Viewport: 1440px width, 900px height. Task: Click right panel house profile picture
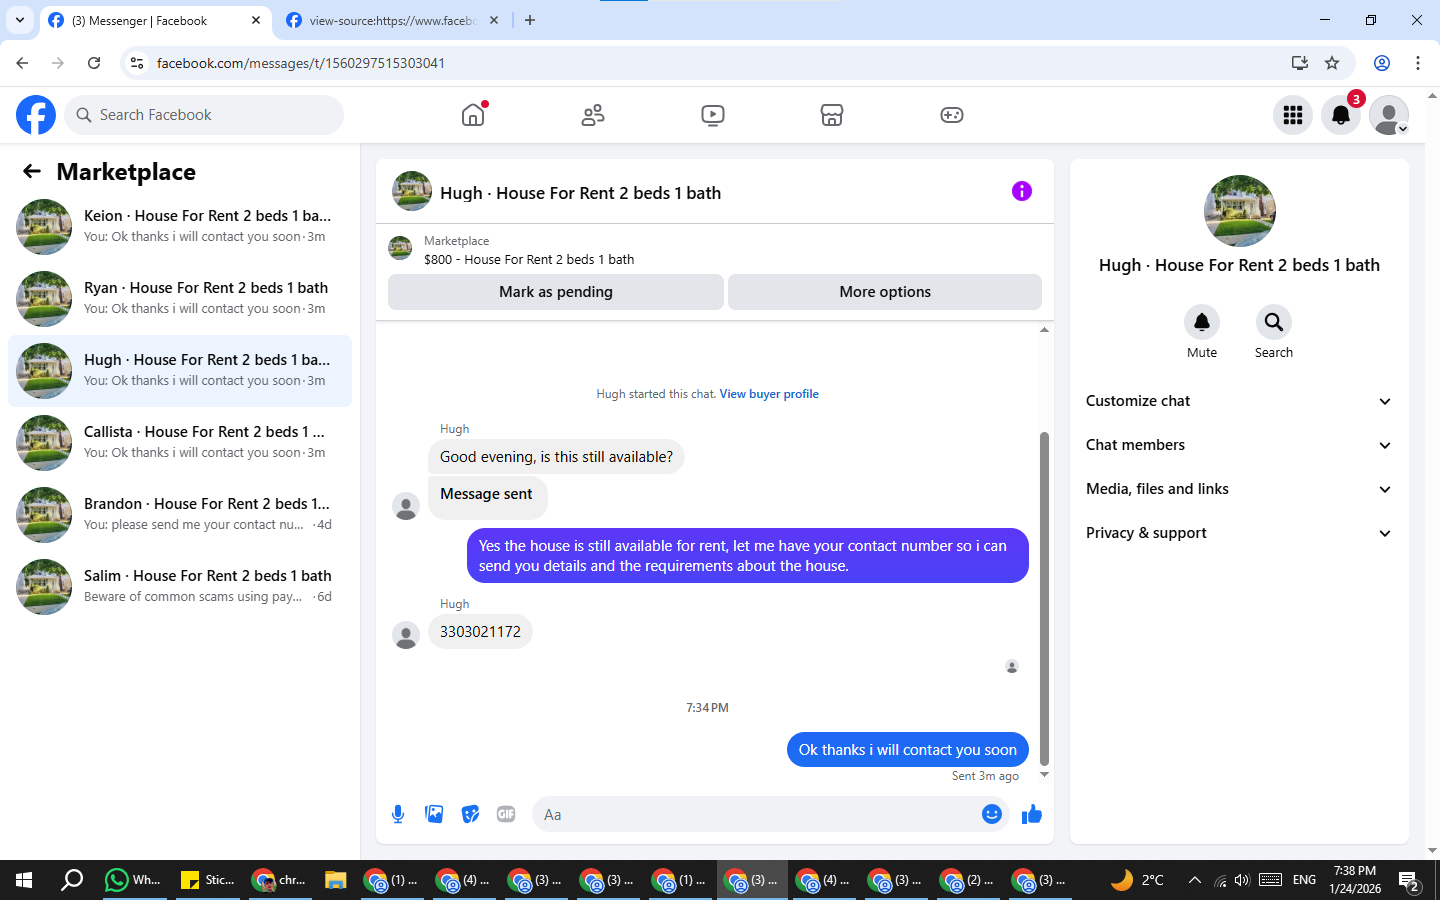tap(1240, 211)
